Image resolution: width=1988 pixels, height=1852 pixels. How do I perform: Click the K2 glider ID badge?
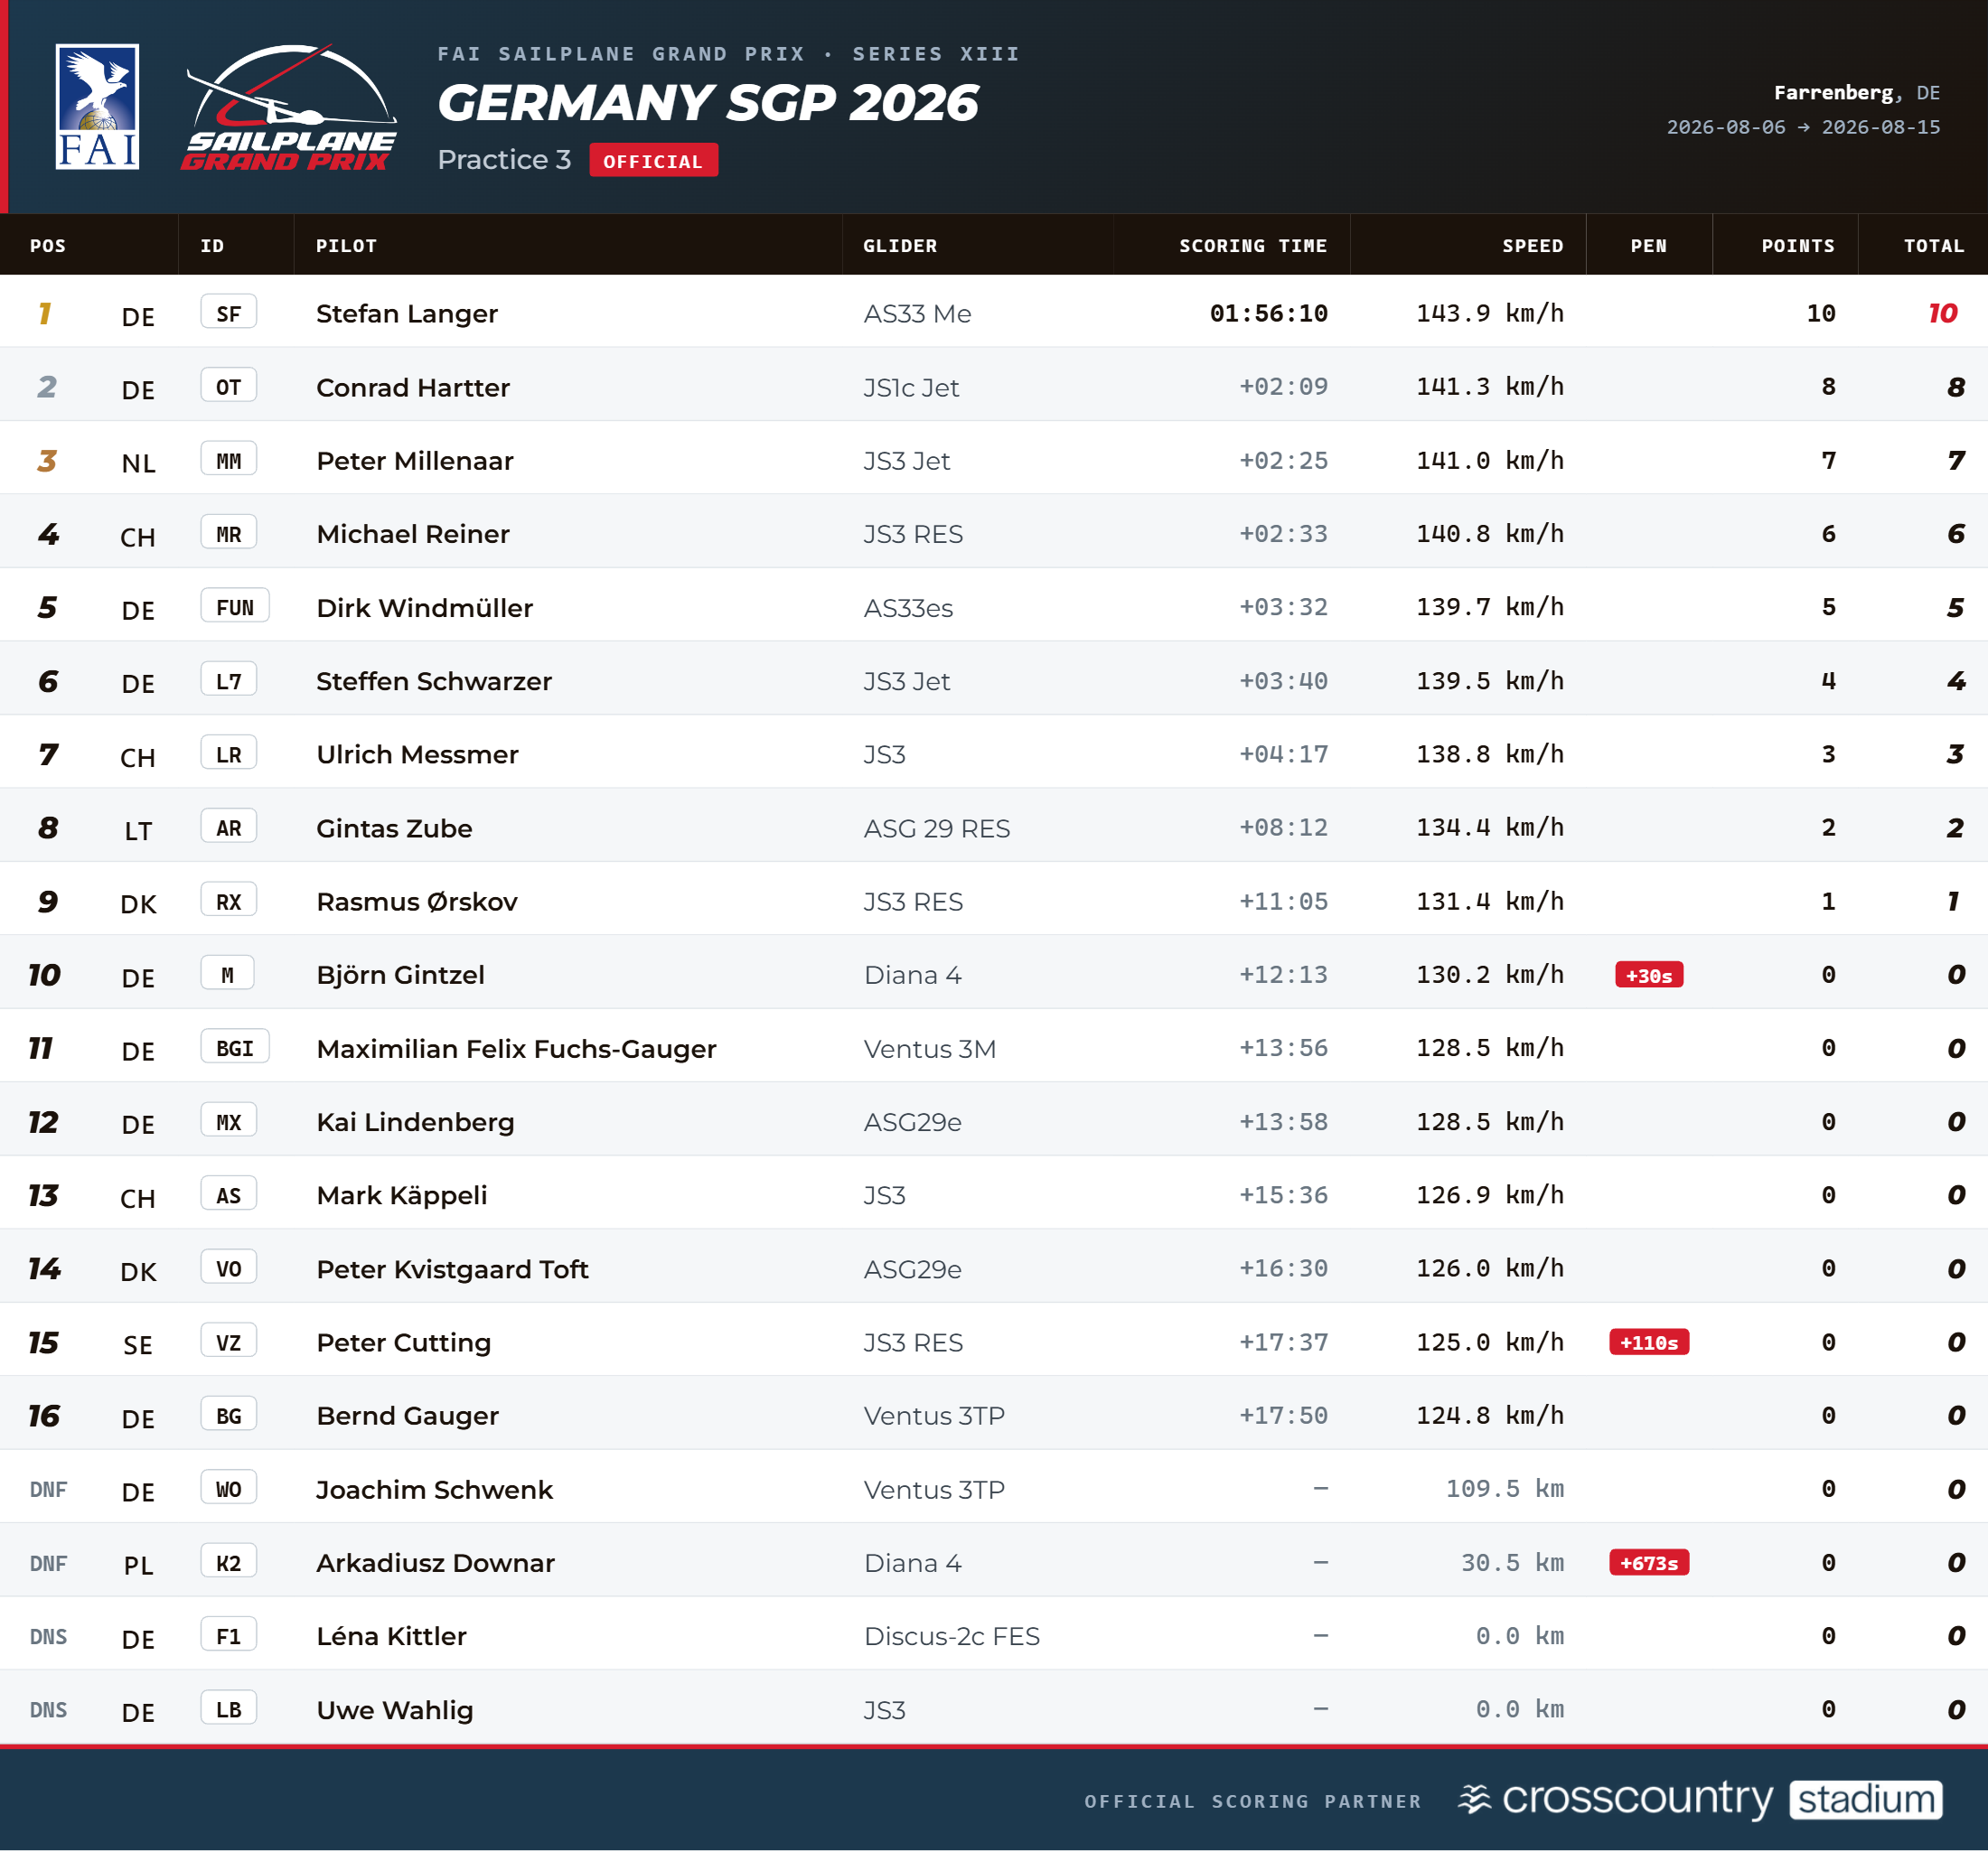tap(229, 1562)
